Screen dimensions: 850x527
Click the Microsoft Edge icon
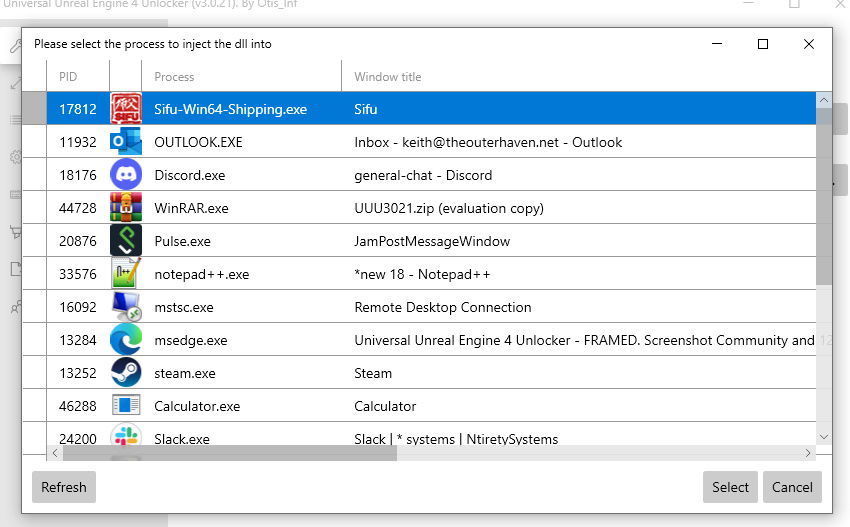pyautogui.click(x=126, y=340)
